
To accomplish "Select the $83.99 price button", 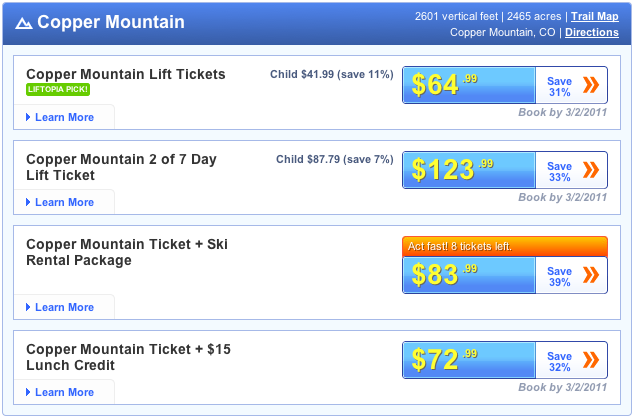I will (x=469, y=275).
